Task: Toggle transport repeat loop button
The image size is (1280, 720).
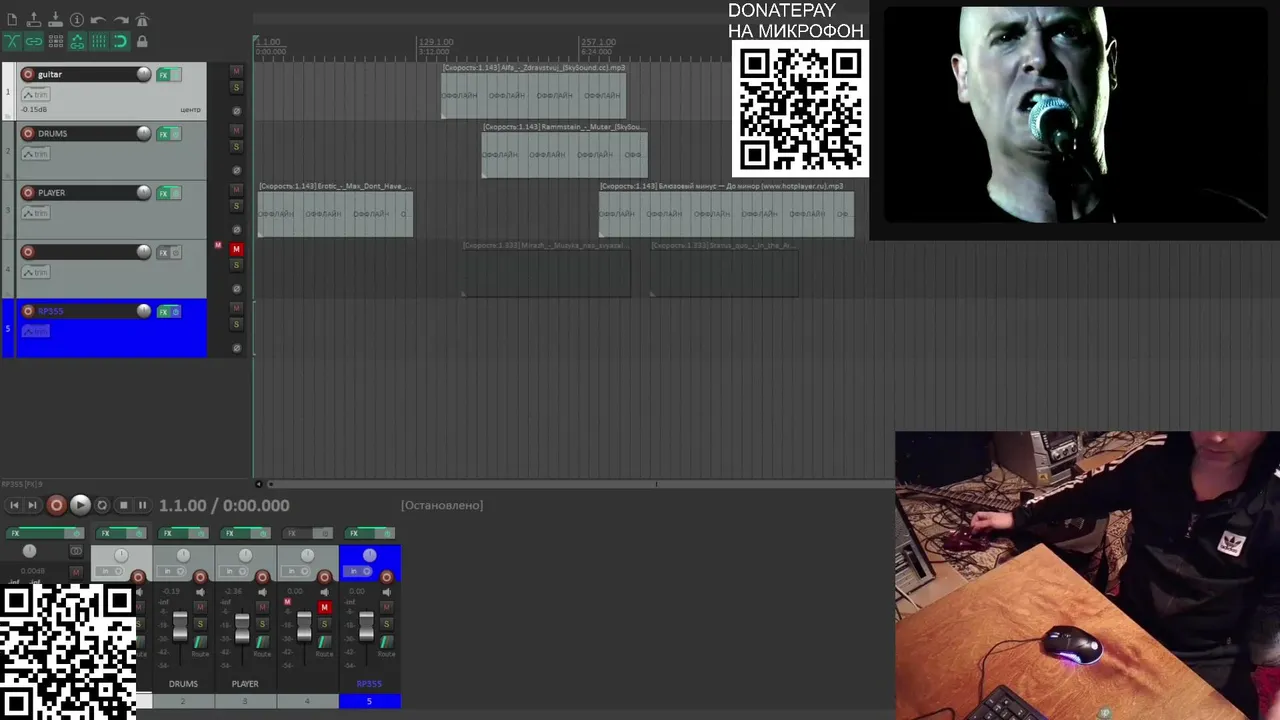Action: 102,506
